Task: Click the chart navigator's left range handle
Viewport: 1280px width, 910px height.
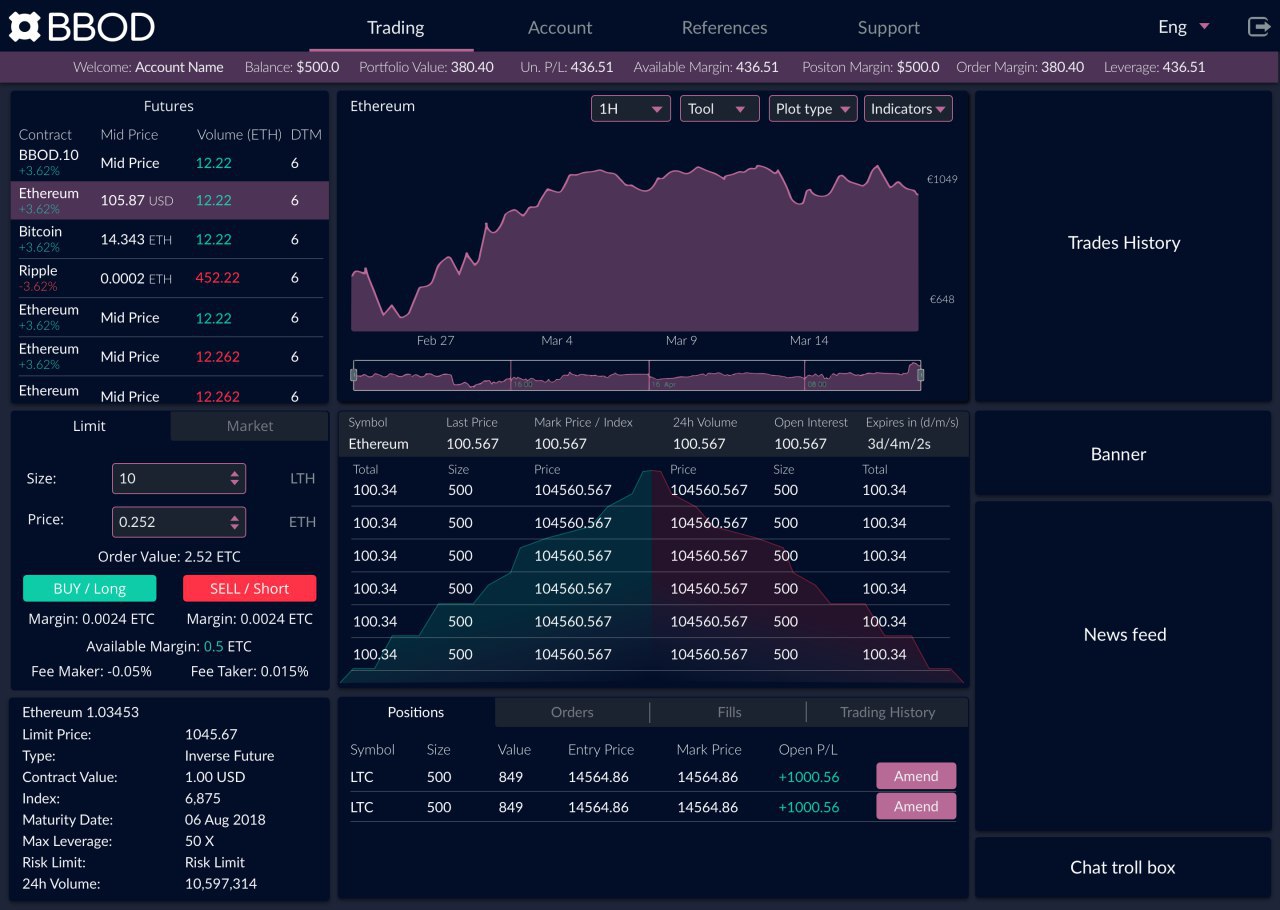Action: (x=353, y=375)
